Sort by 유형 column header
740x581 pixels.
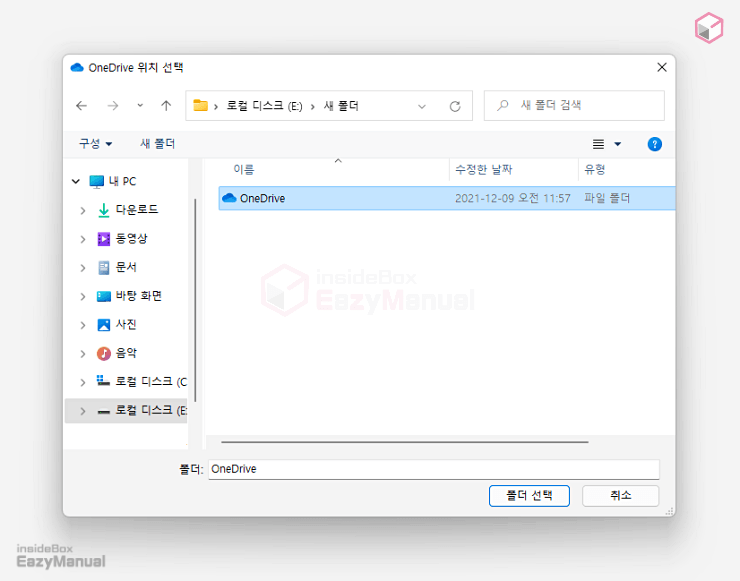point(595,169)
